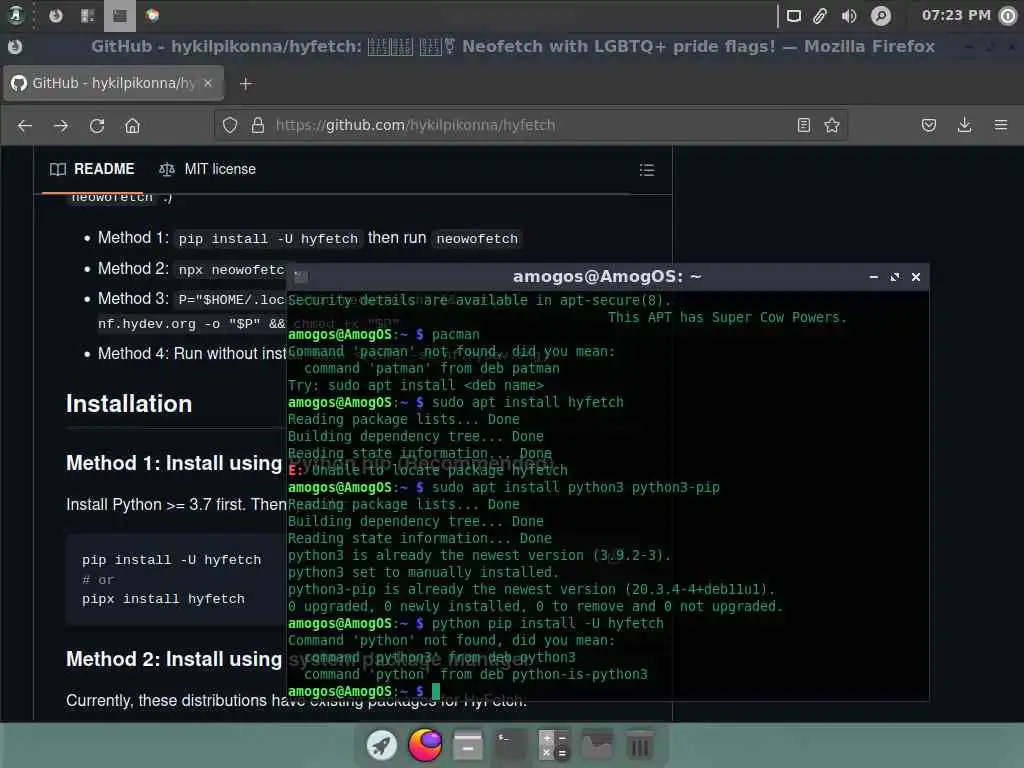1024x768 pixels.
Task: Open clipboard paperclip tray icon
Action: pos(820,16)
